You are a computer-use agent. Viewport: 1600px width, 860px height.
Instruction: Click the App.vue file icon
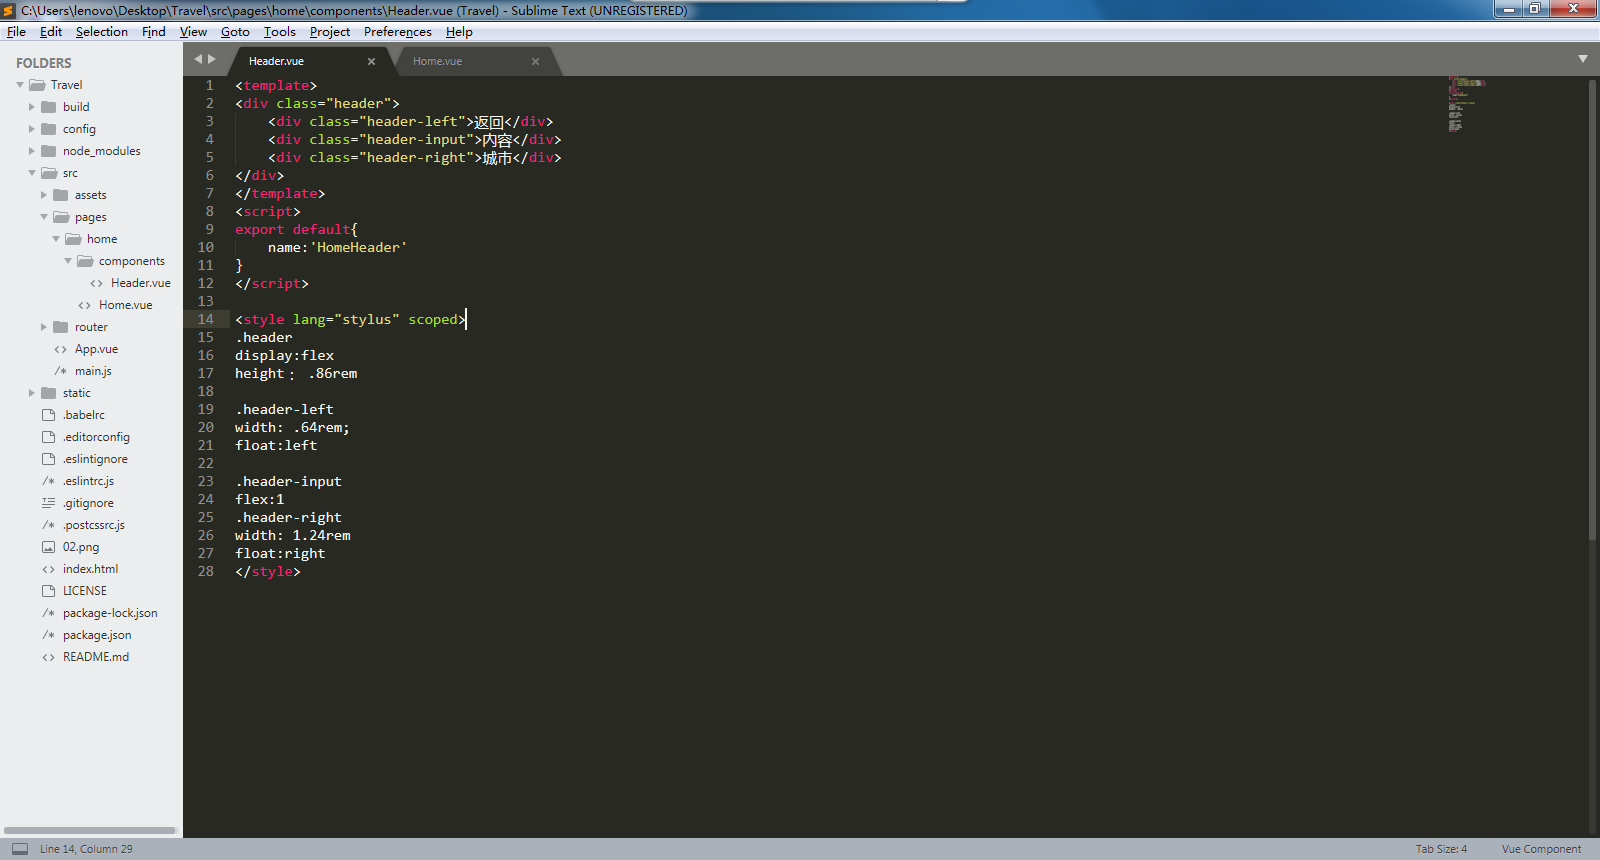pyautogui.click(x=61, y=349)
